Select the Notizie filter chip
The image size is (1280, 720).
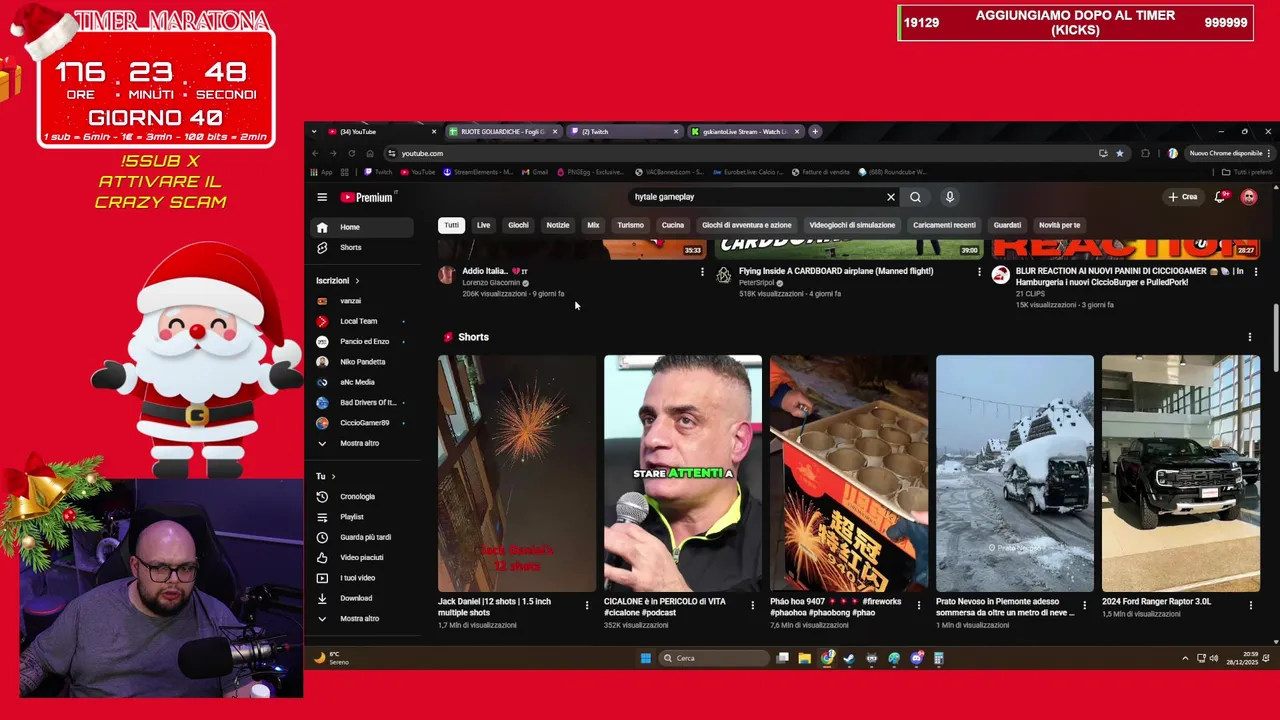point(558,225)
